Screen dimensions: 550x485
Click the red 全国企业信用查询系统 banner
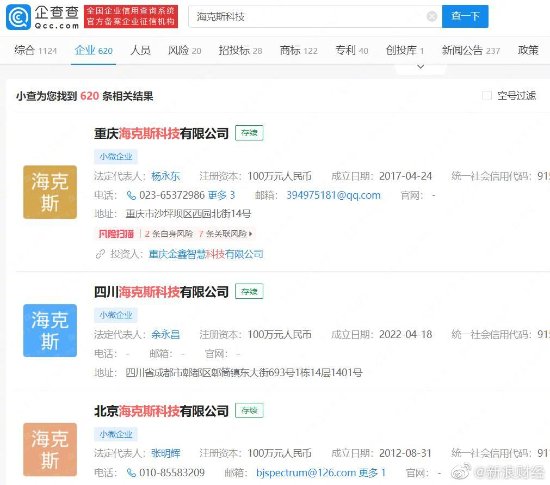tap(131, 16)
